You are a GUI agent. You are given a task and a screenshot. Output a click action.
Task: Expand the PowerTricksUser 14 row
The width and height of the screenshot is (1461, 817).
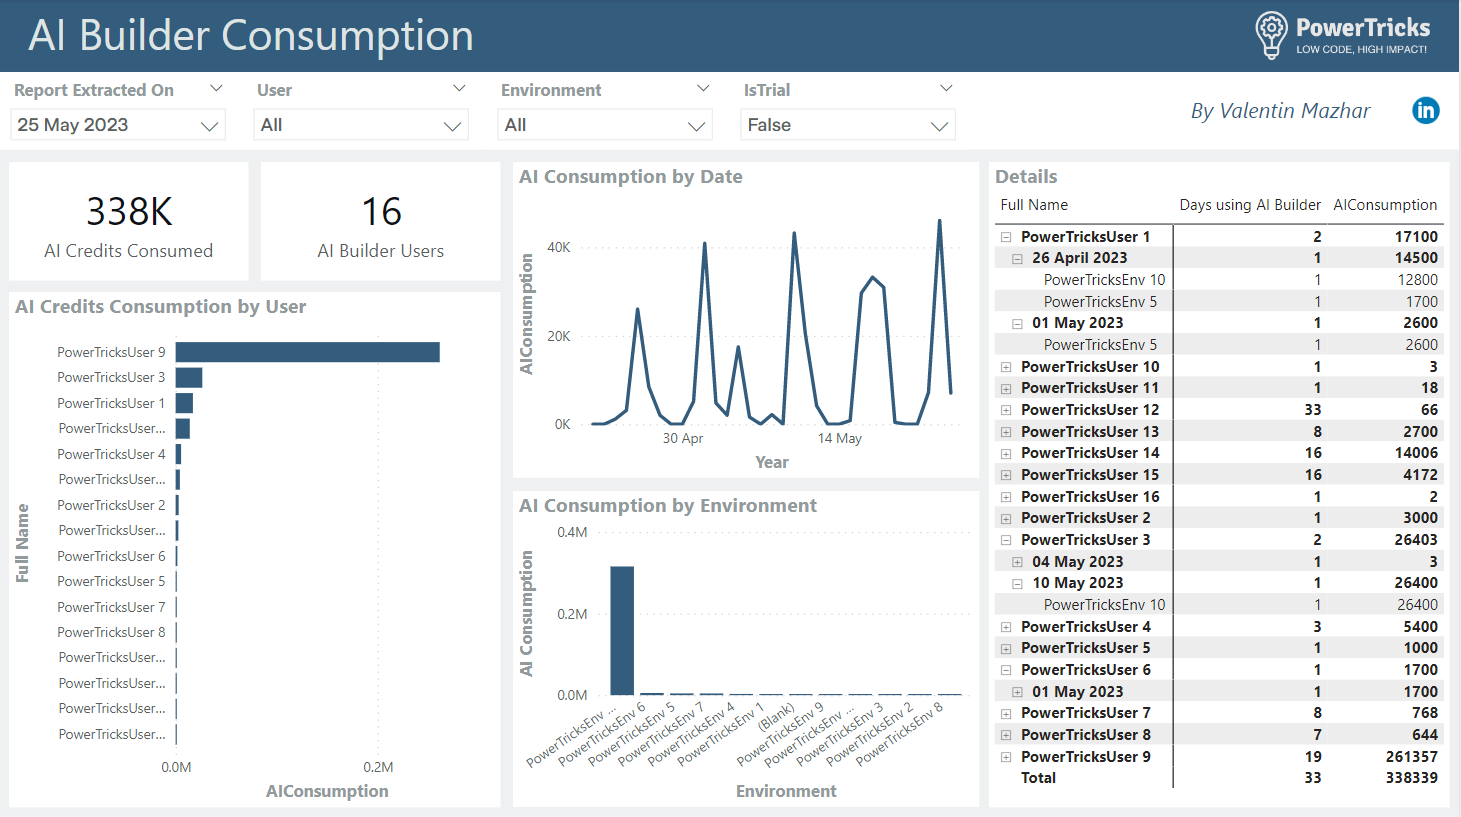[1006, 453]
